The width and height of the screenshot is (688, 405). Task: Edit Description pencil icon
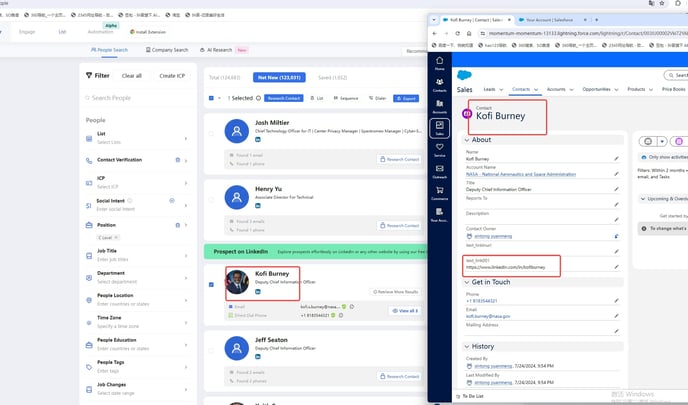616,219
